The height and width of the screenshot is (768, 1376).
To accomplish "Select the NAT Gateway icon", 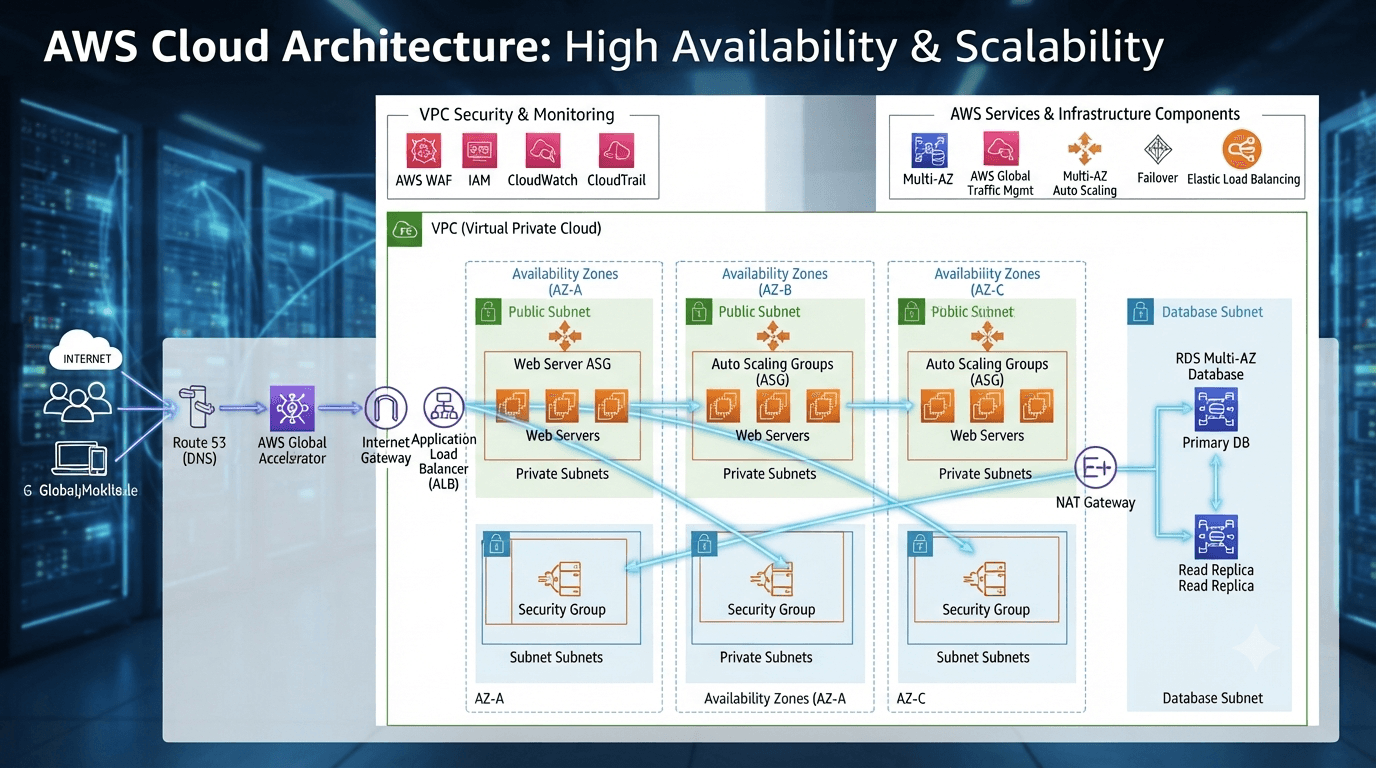I will (x=1095, y=469).
